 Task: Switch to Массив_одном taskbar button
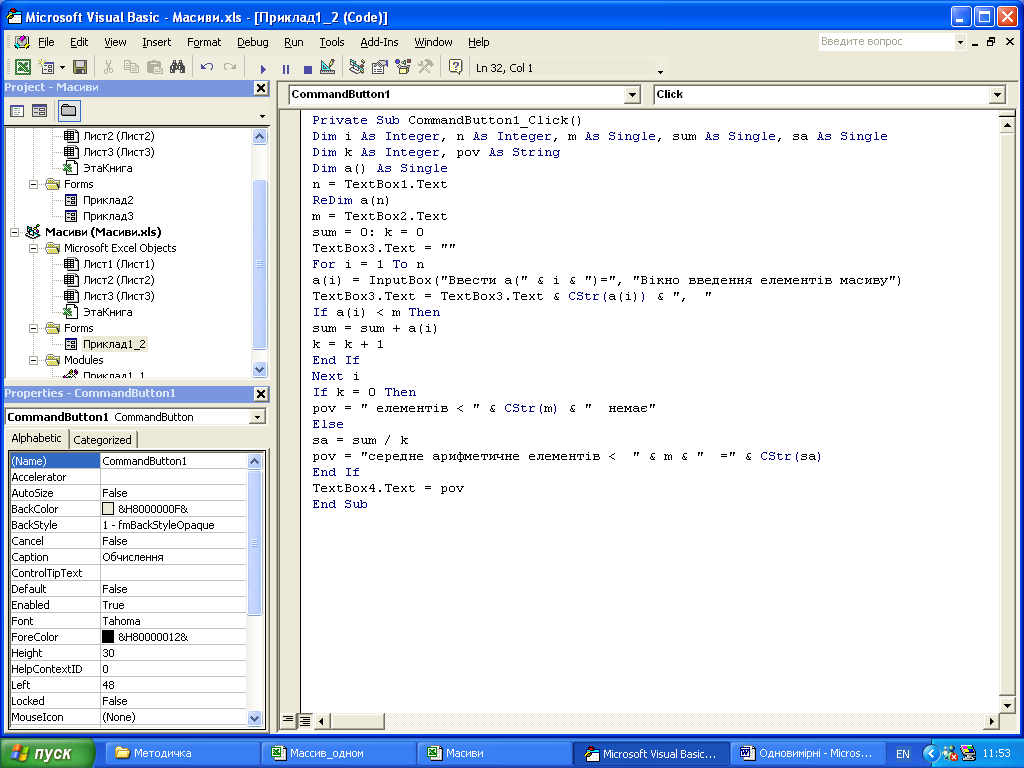click(x=338, y=754)
